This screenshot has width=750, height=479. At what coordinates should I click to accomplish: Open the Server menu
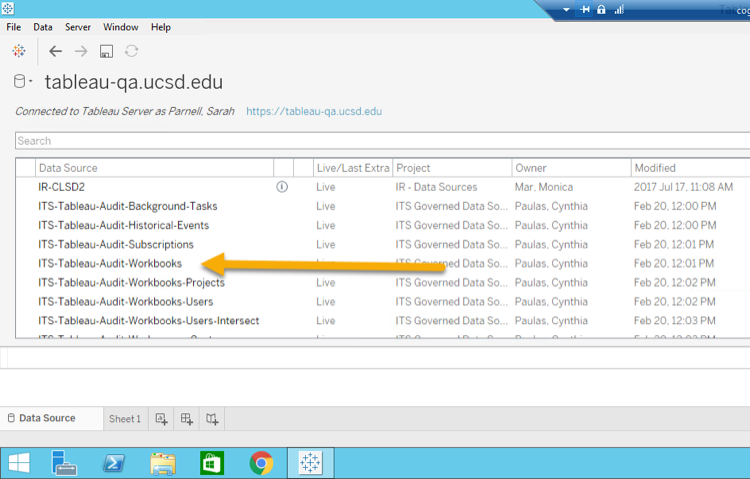(x=77, y=27)
